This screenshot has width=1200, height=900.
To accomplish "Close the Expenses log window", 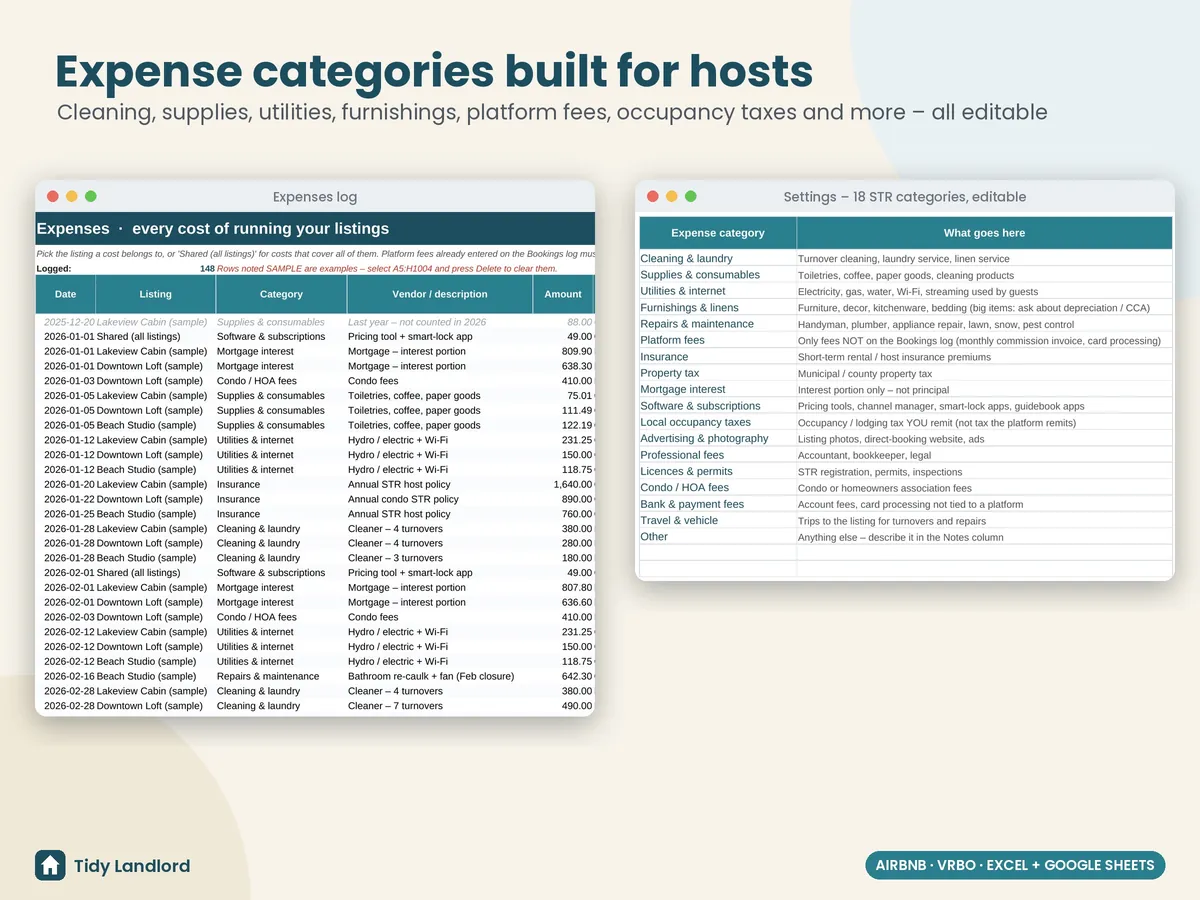I will pos(53,197).
